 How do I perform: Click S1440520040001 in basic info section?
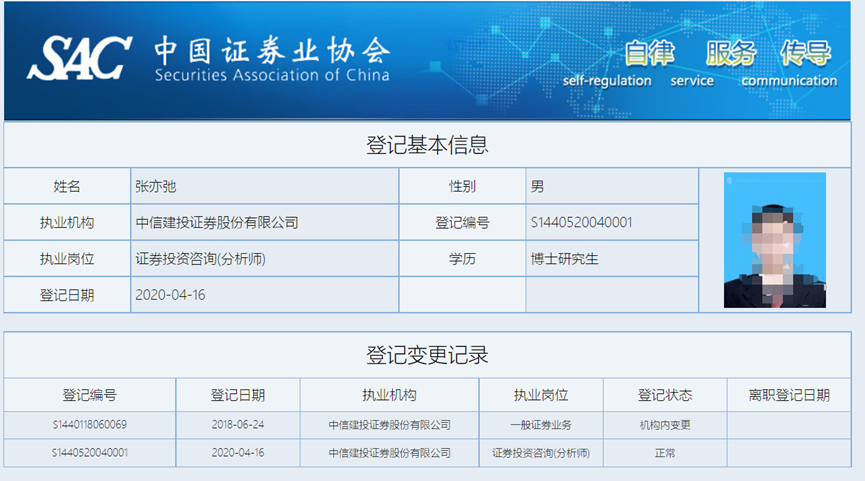(581, 222)
